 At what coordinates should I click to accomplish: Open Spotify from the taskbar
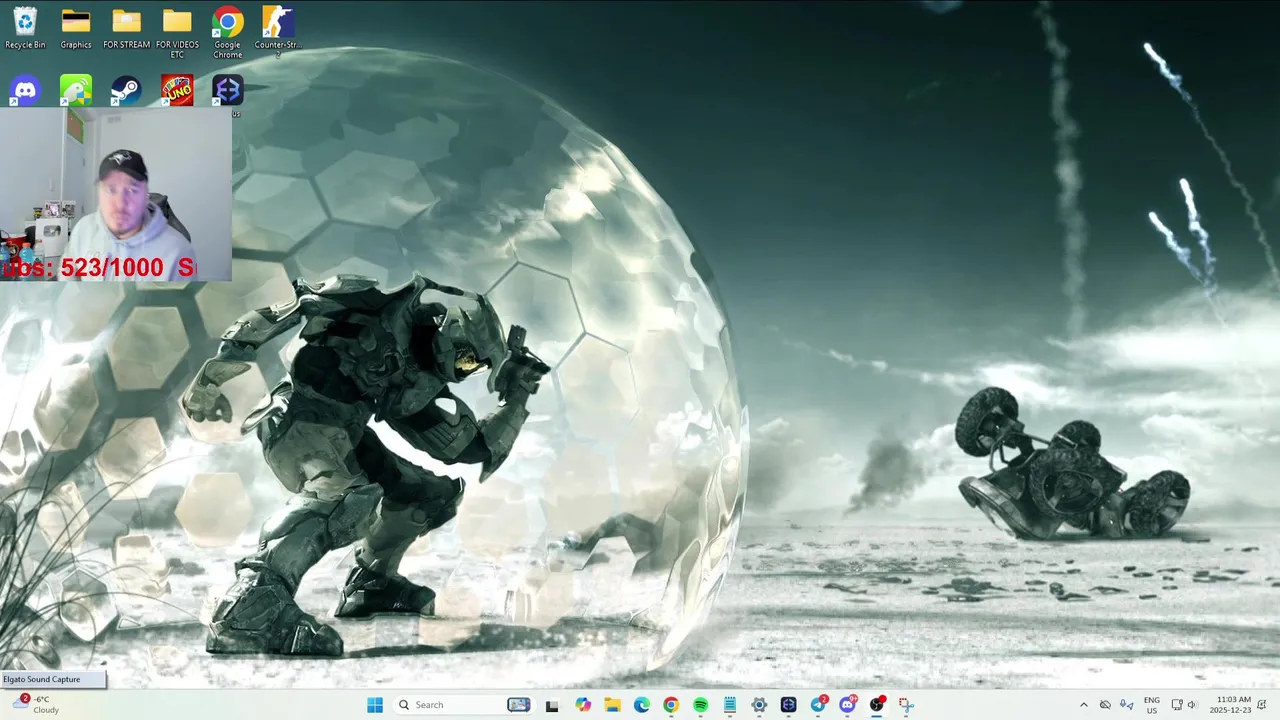(x=700, y=705)
